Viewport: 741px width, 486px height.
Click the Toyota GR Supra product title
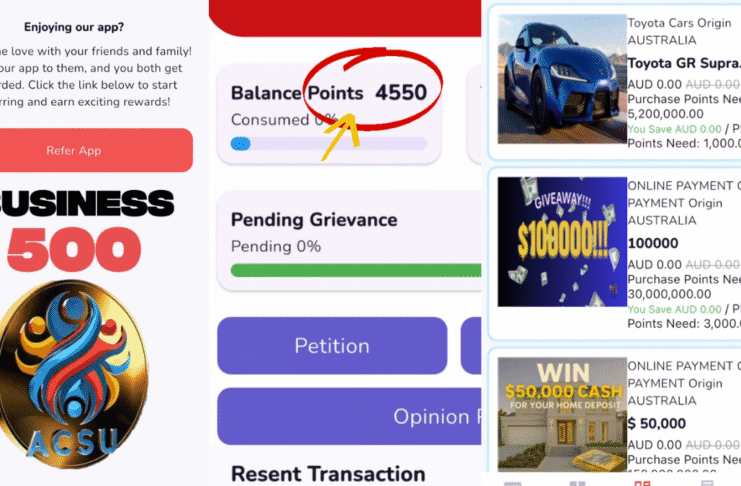(684, 63)
